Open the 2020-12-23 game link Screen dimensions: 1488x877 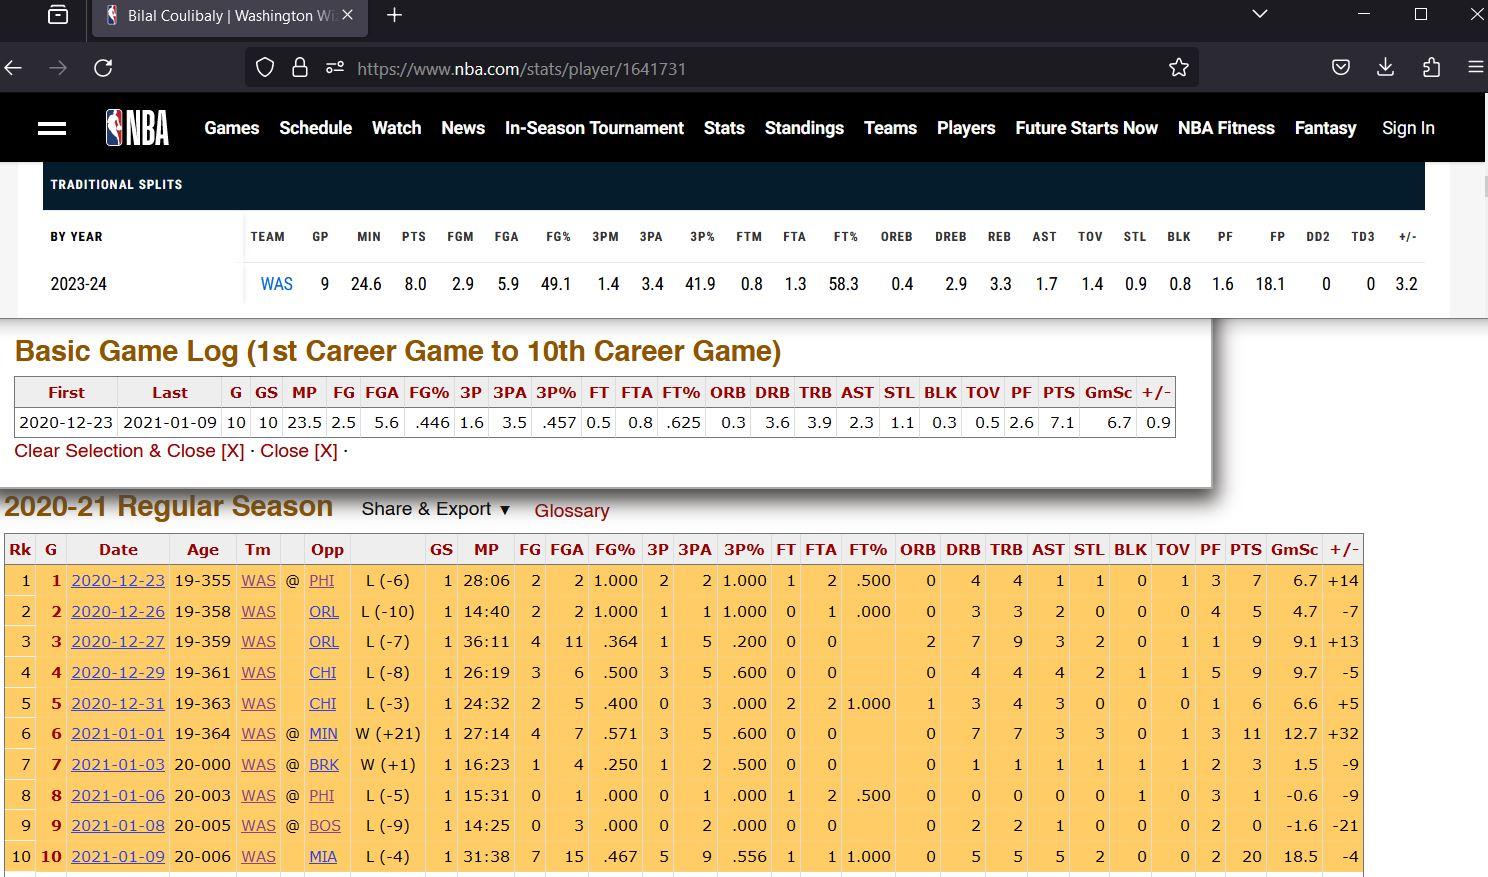pos(117,581)
